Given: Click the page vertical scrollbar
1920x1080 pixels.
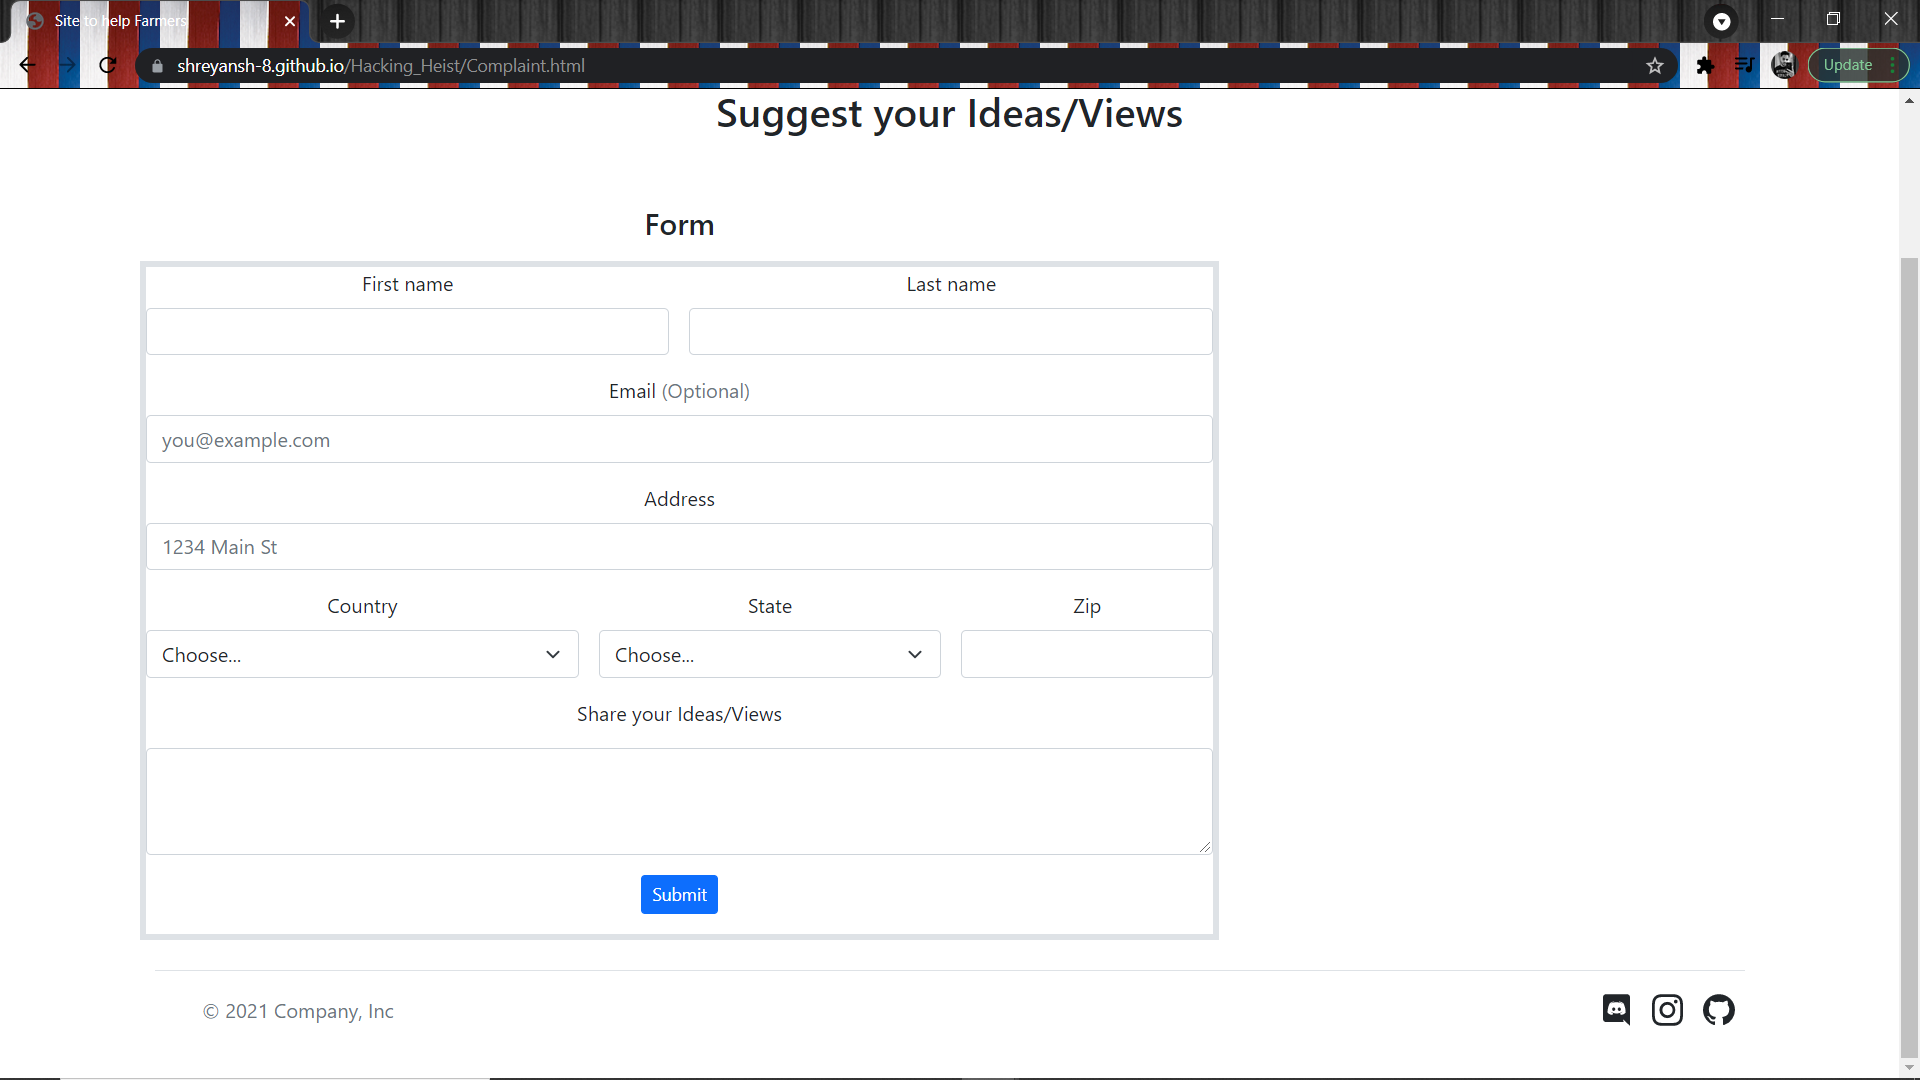Looking at the screenshot, I should pos(1909,650).
